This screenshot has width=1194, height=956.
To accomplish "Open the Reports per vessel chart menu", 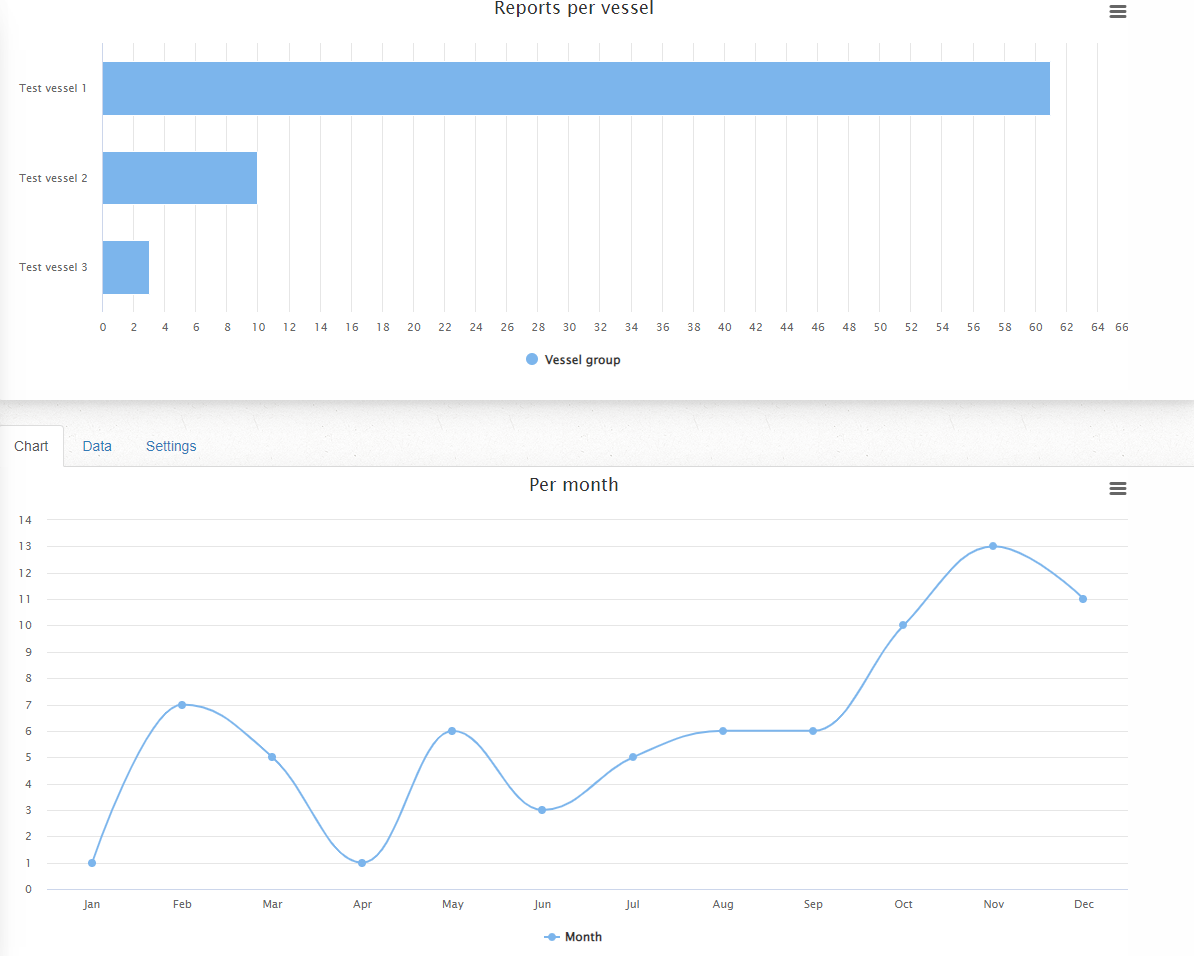I will coord(1118,12).
